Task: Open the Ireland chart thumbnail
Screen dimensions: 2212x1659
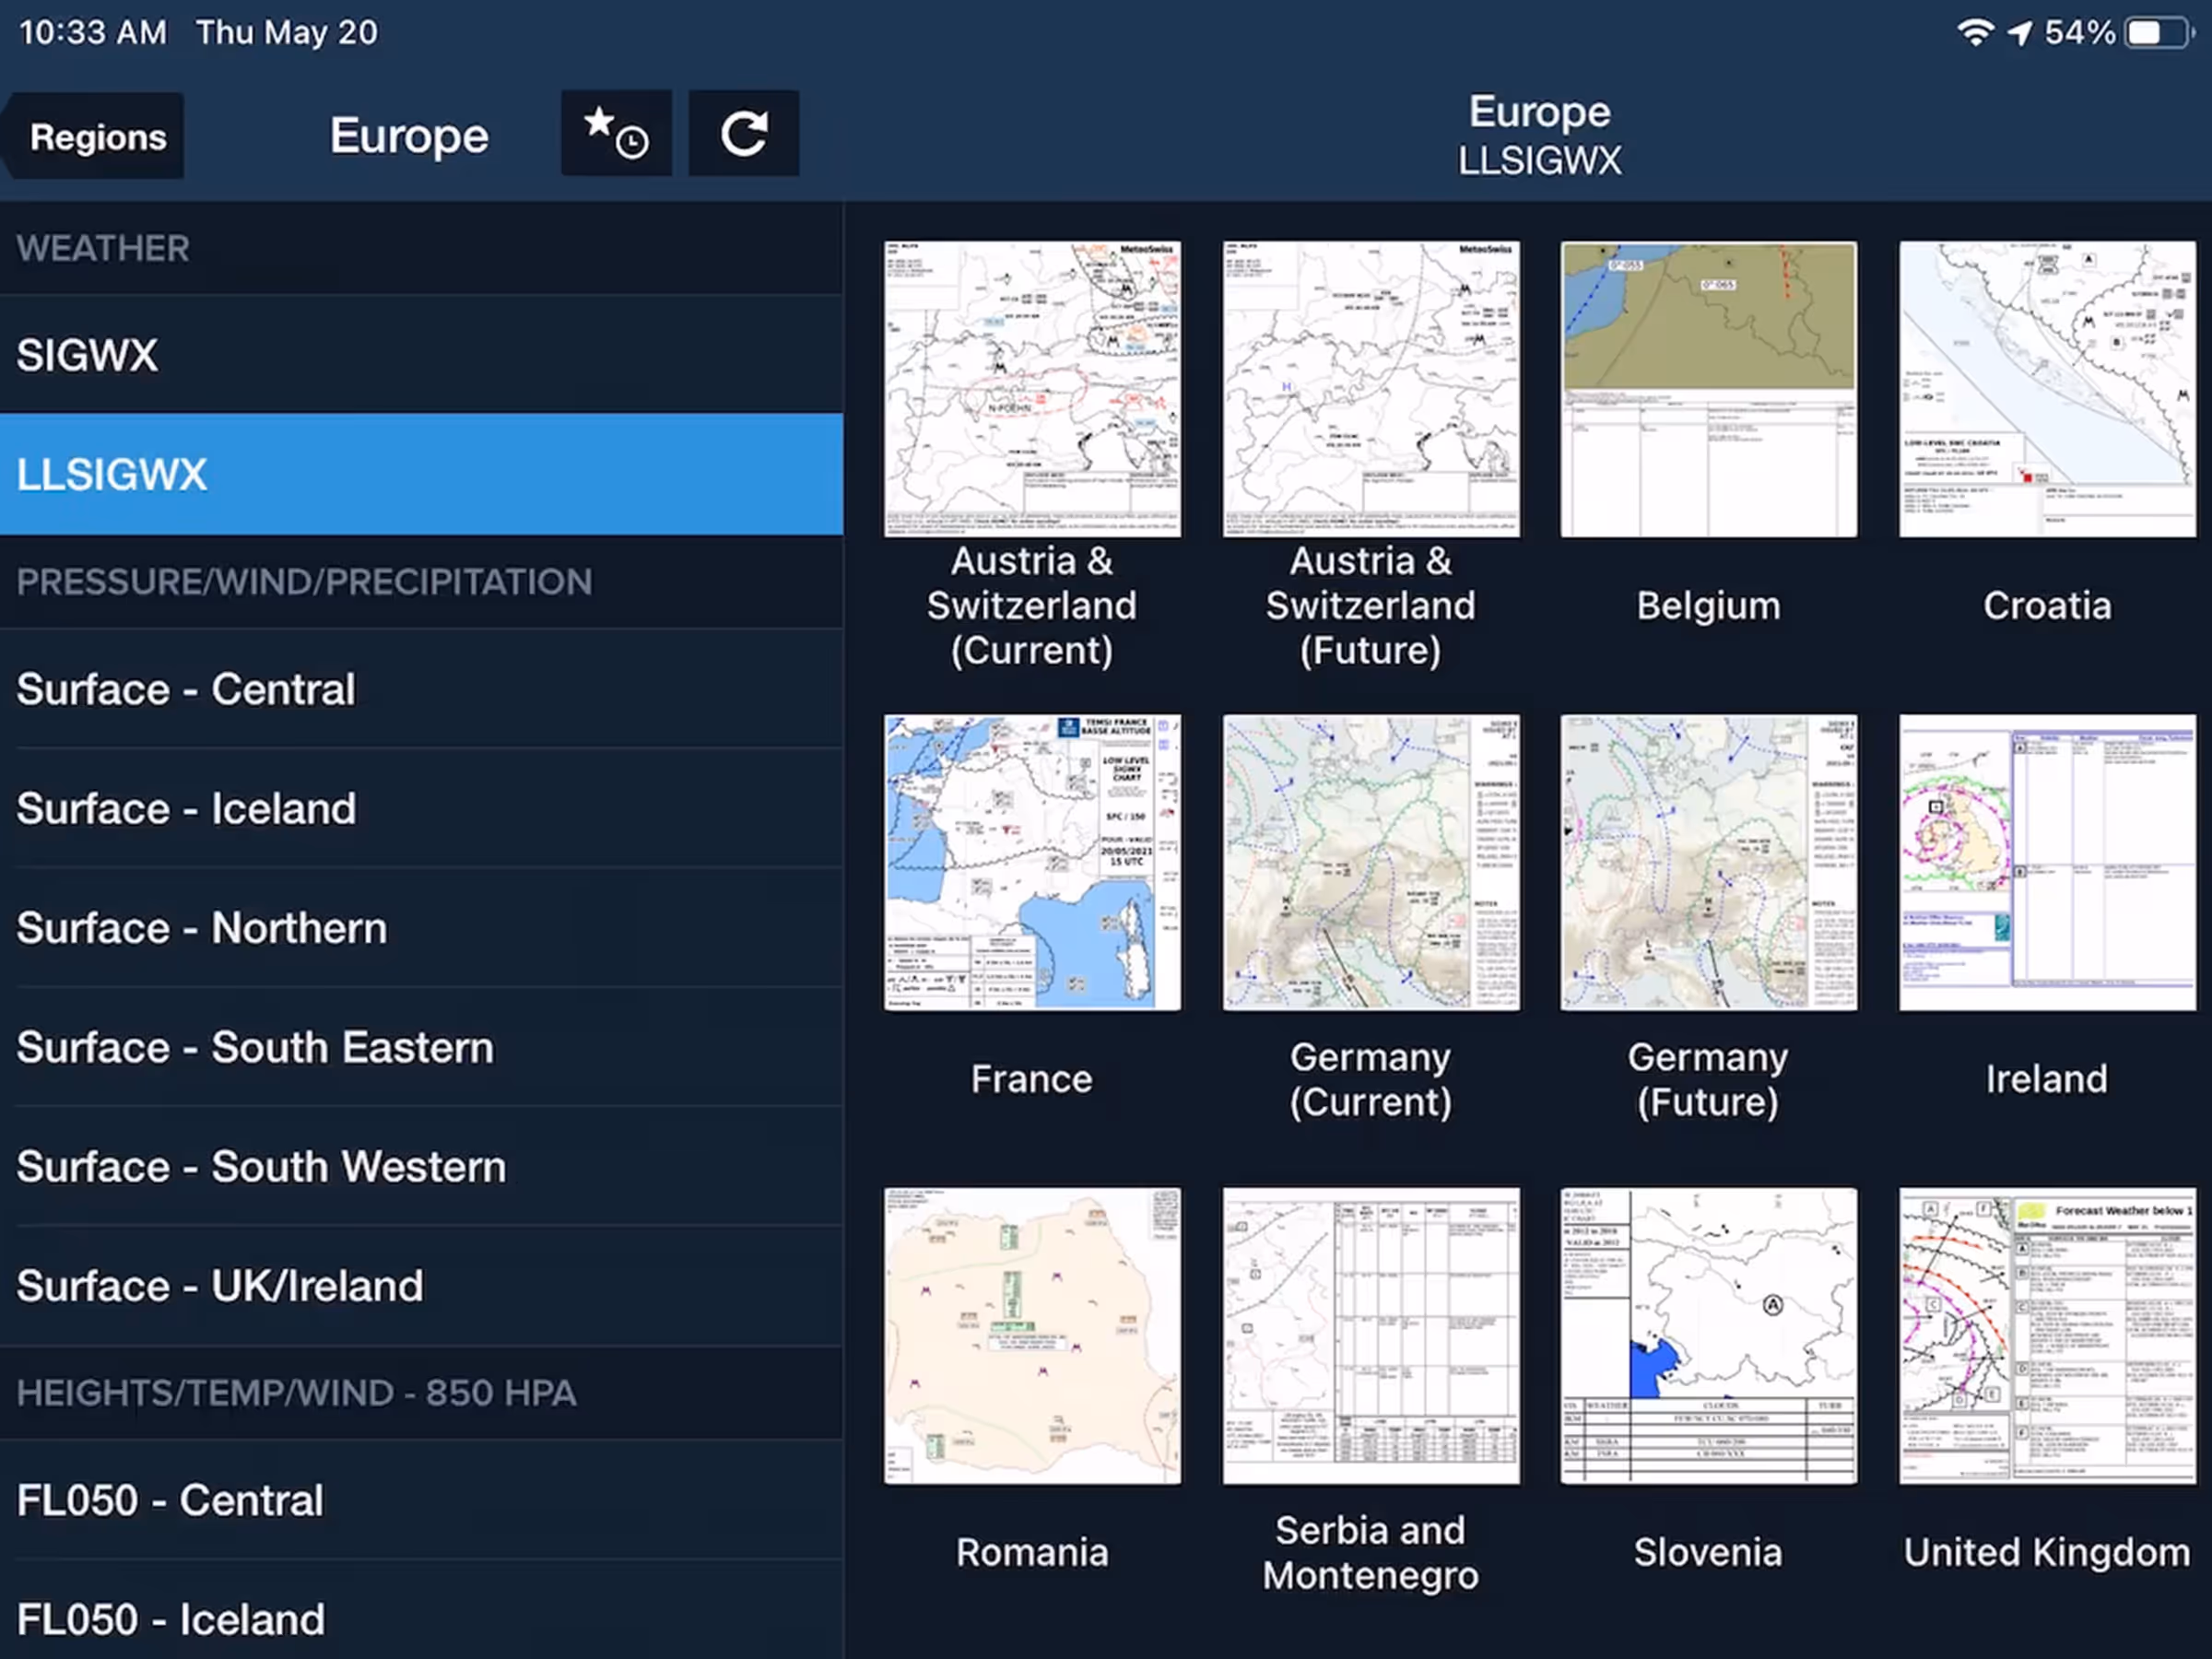Action: 2046,862
